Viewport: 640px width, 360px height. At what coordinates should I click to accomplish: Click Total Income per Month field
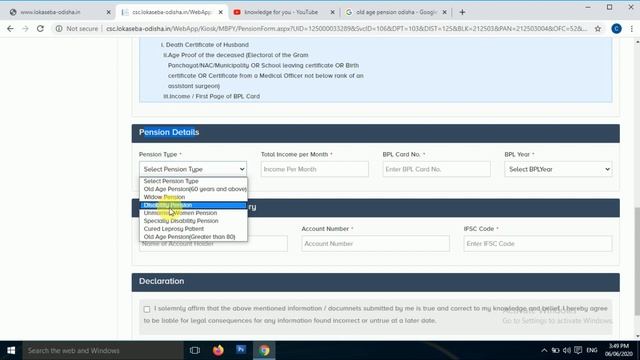click(x=315, y=169)
